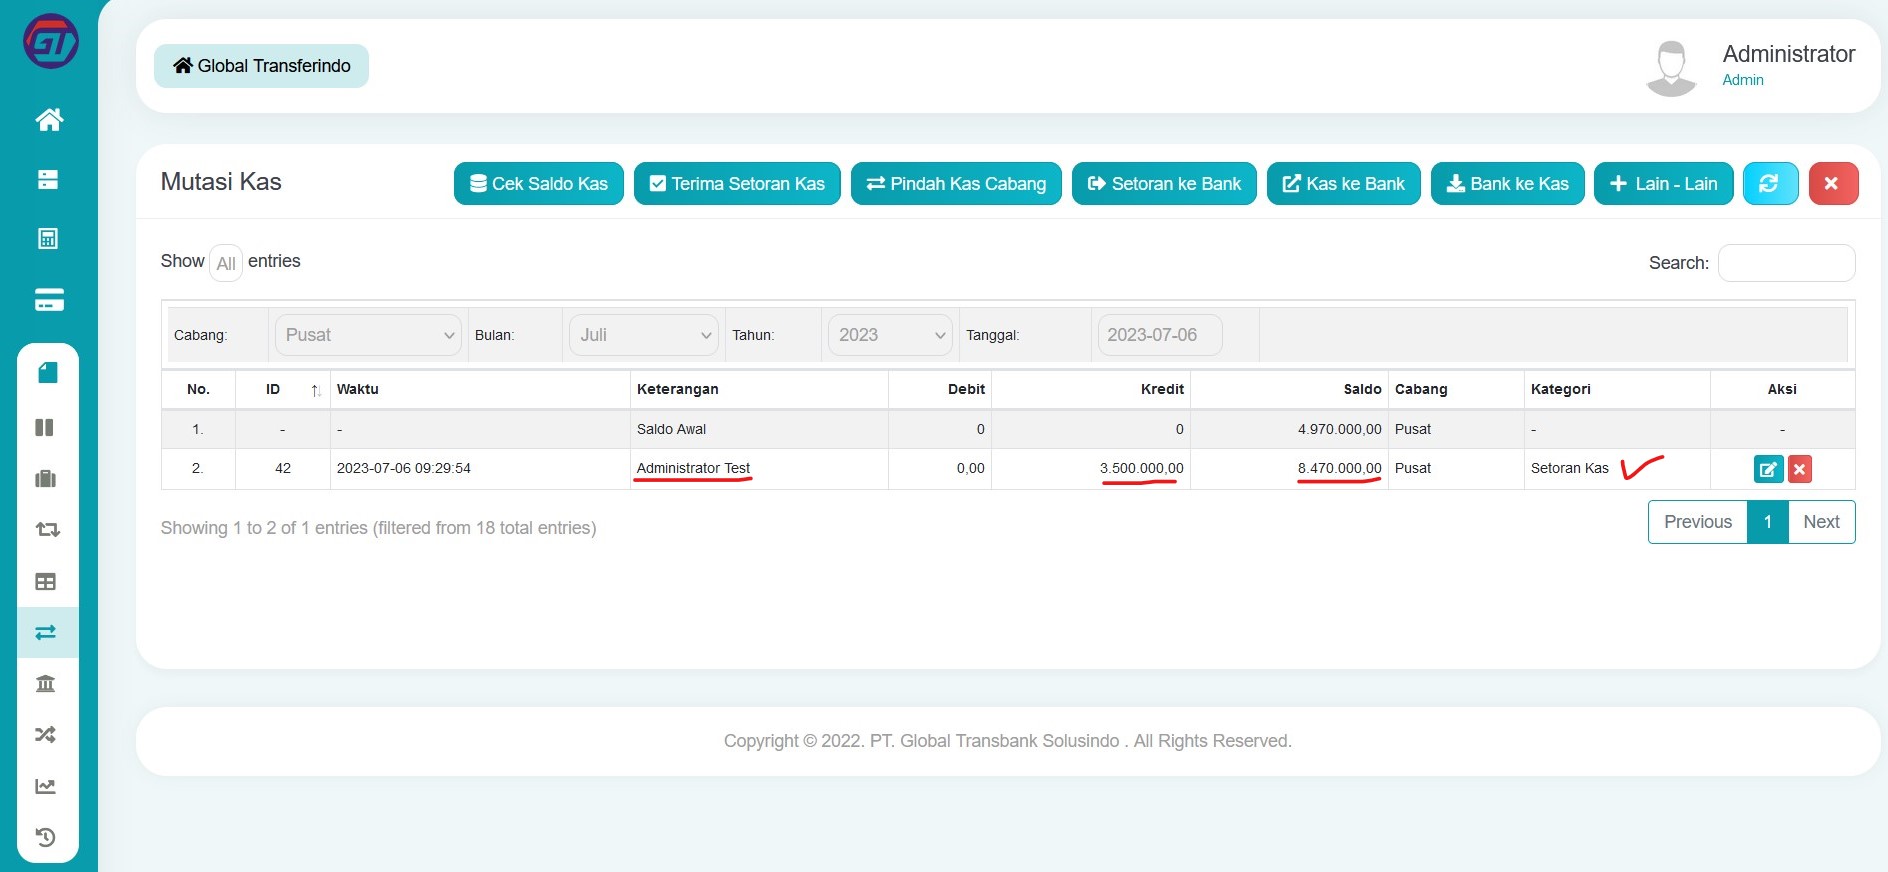Click Pindah Kas Cabang button
Screen dimensions: 1888x872
tap(956, 184)
